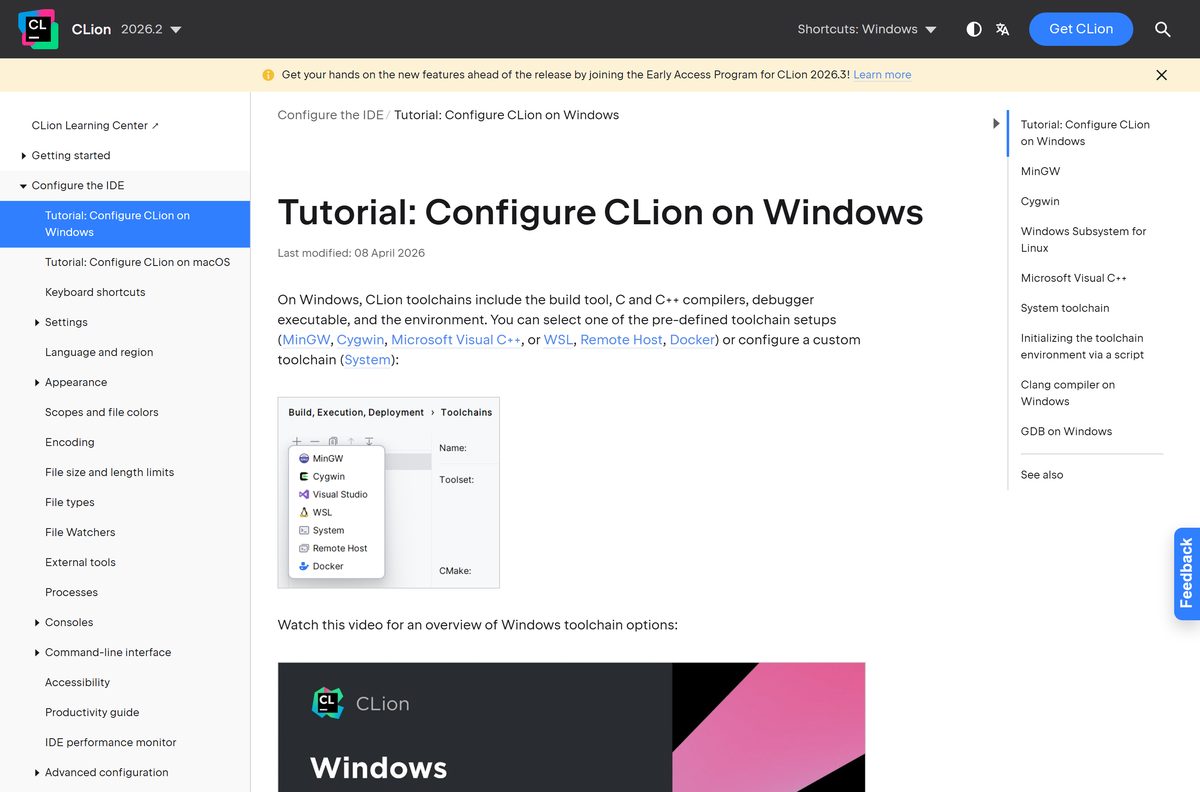Select Tutorial: Configure CLion on macOS
Image resolution: width=1200 pixels, height=792 pixels.
[137, 262]
